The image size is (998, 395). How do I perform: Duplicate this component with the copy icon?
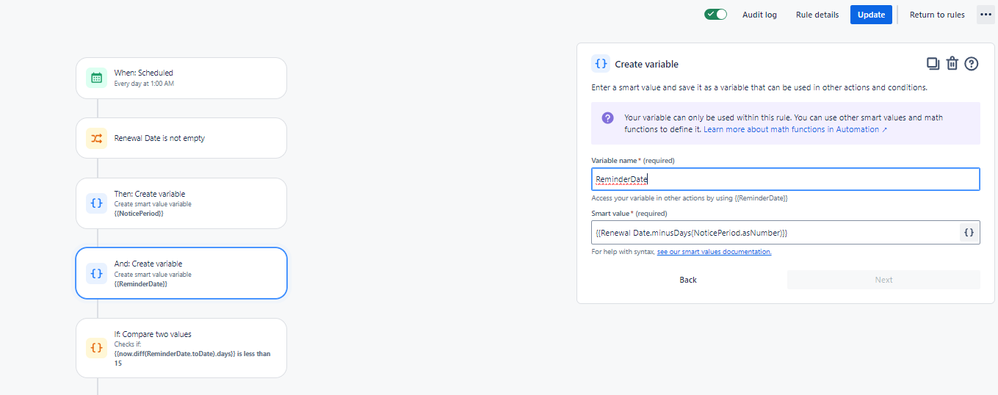[932, 64]
